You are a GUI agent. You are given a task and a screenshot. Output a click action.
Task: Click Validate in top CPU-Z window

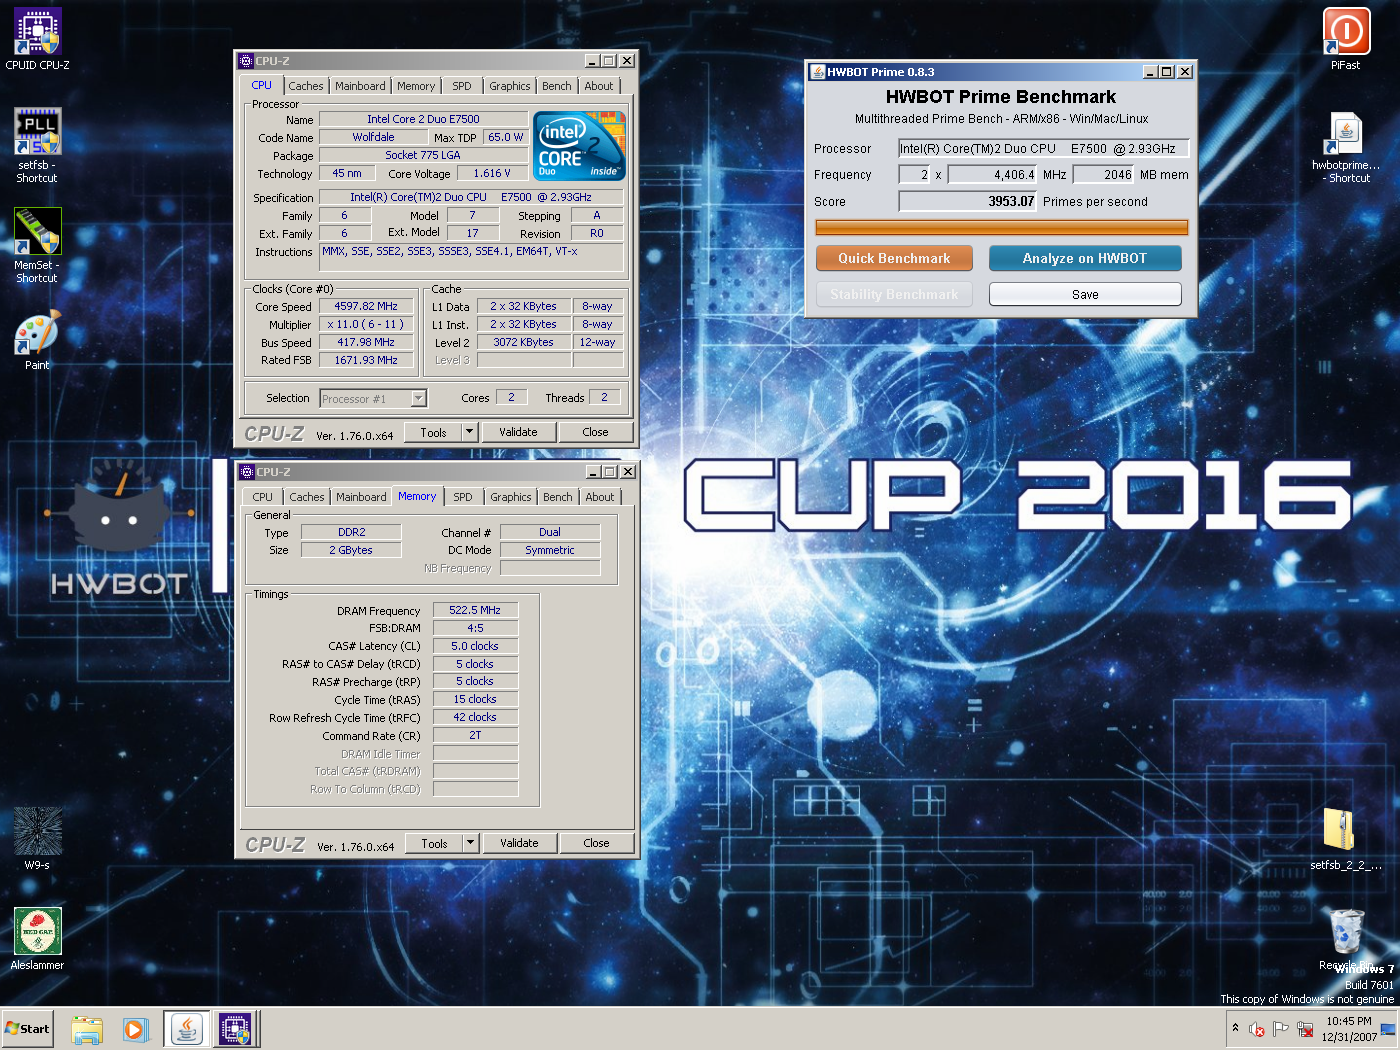518,432
